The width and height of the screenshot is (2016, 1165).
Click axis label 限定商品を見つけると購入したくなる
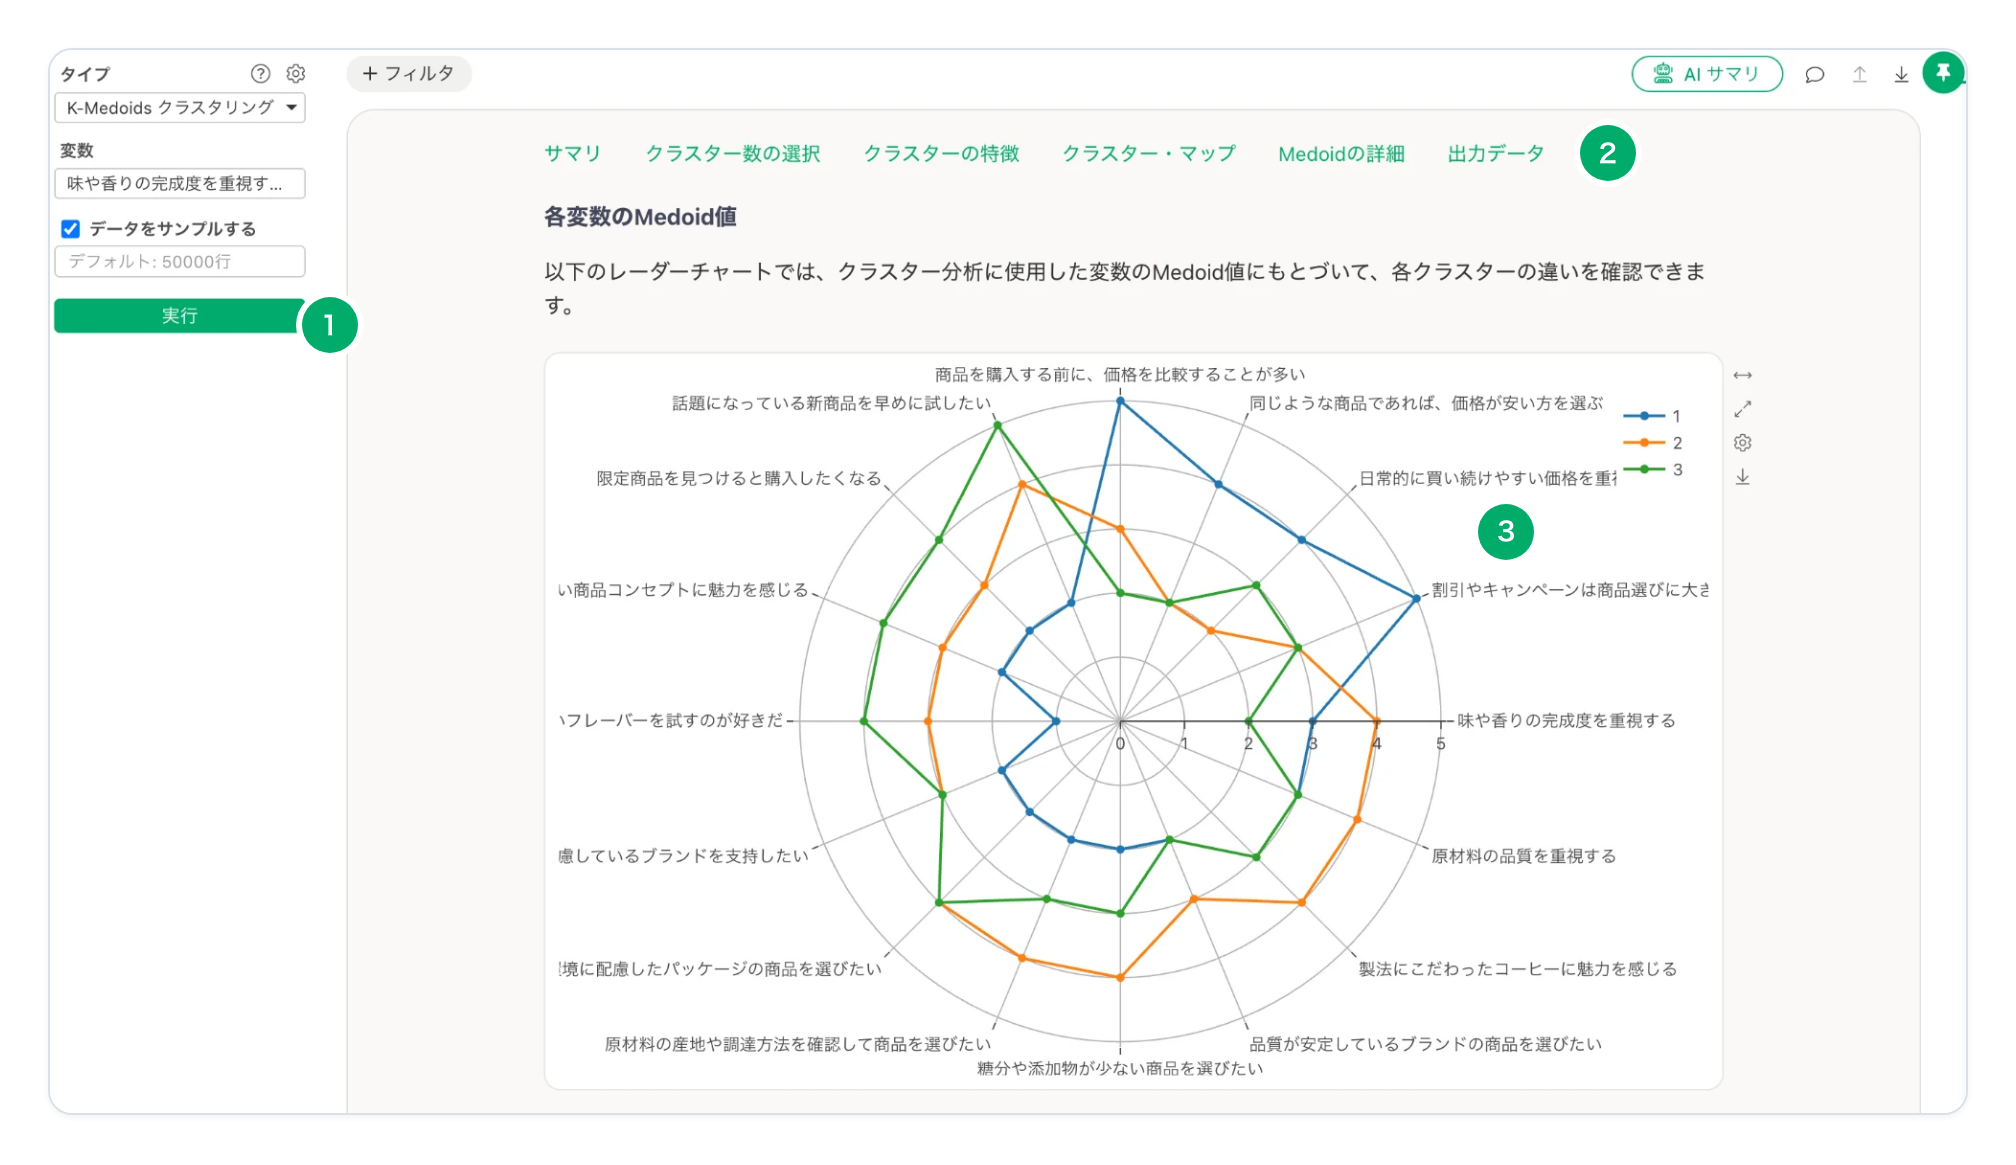click(739, 478)
